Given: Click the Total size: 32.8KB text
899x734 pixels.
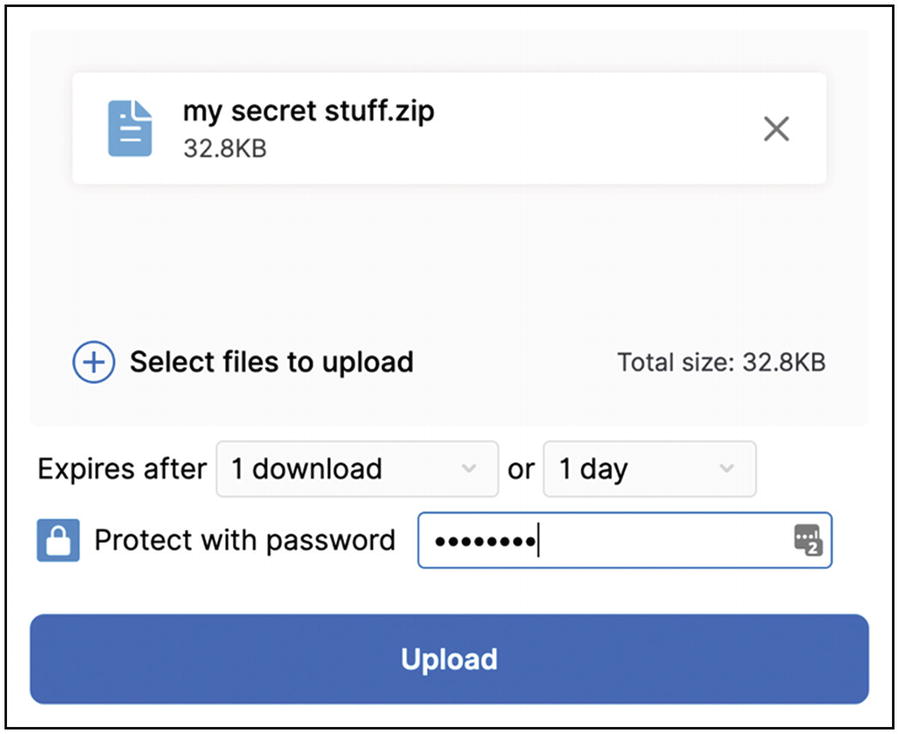Looking at the screenshot, I should (x=721, y=362).
